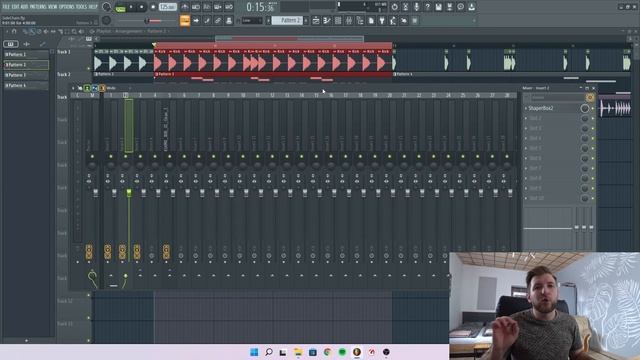640x360 pixels.
Task: Open Windows Search on taskbar
Action: tap(269, 352)
